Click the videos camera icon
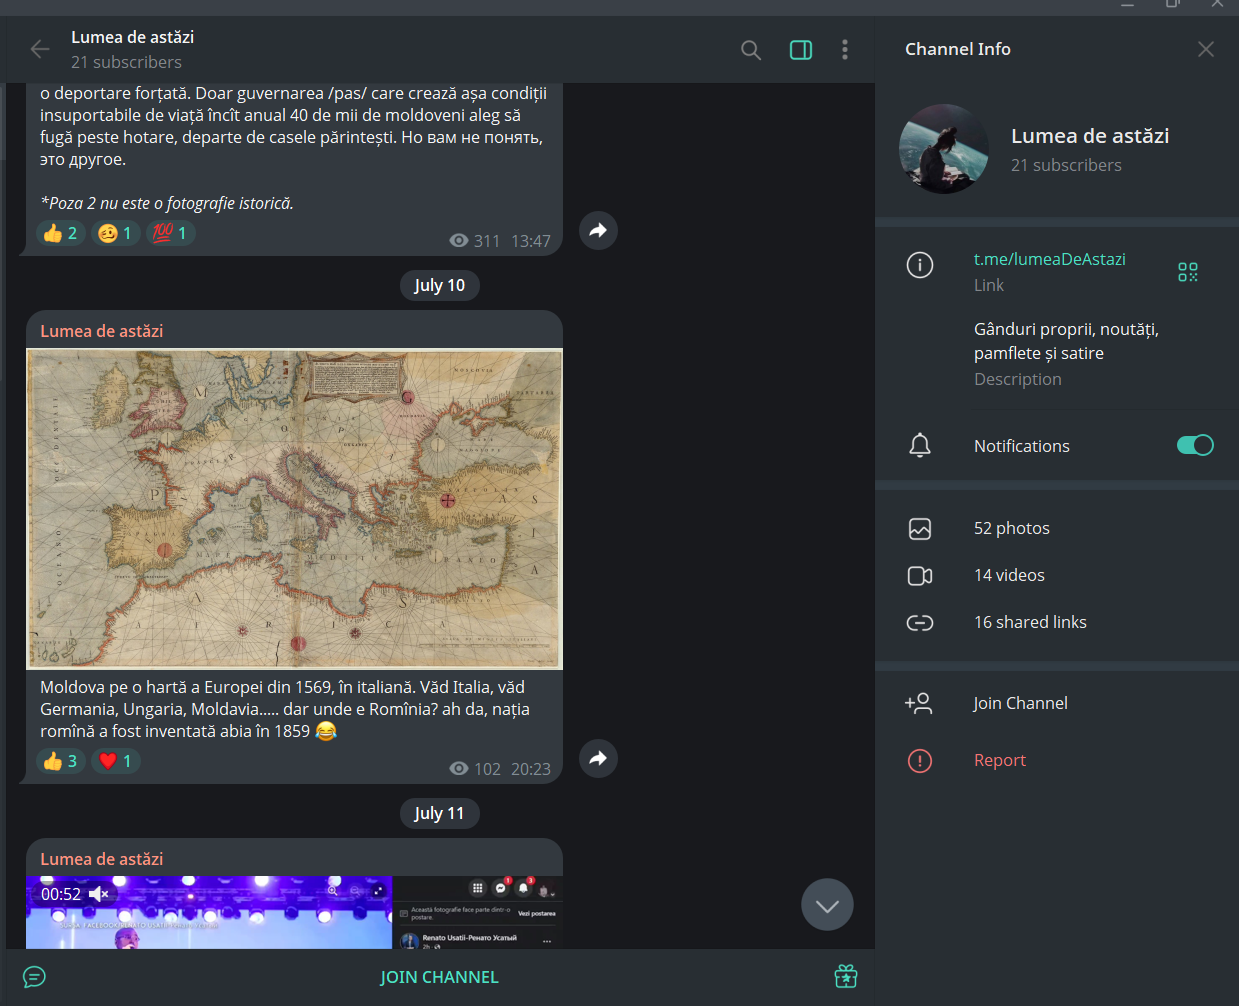This screenshot has height=1006, width=1239. (920, 576)
